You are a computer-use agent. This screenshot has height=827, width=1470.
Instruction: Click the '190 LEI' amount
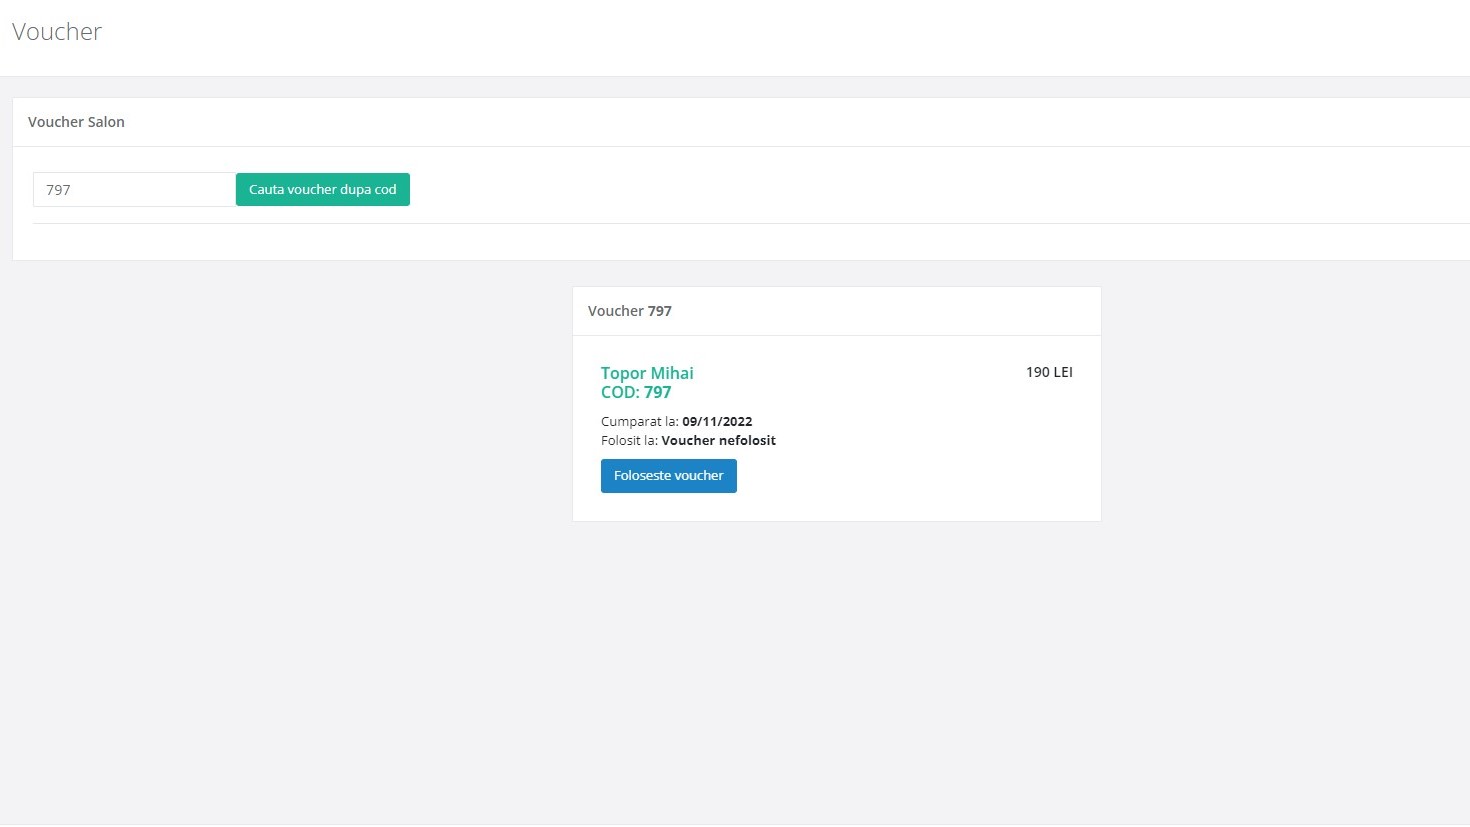coord(1049,372)
